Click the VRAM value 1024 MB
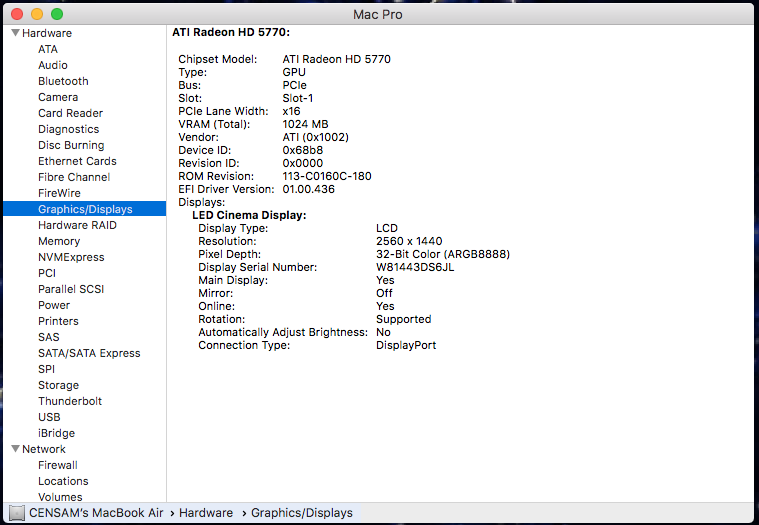The height and width of the screenshot is (525, 759). click(305, 124)
